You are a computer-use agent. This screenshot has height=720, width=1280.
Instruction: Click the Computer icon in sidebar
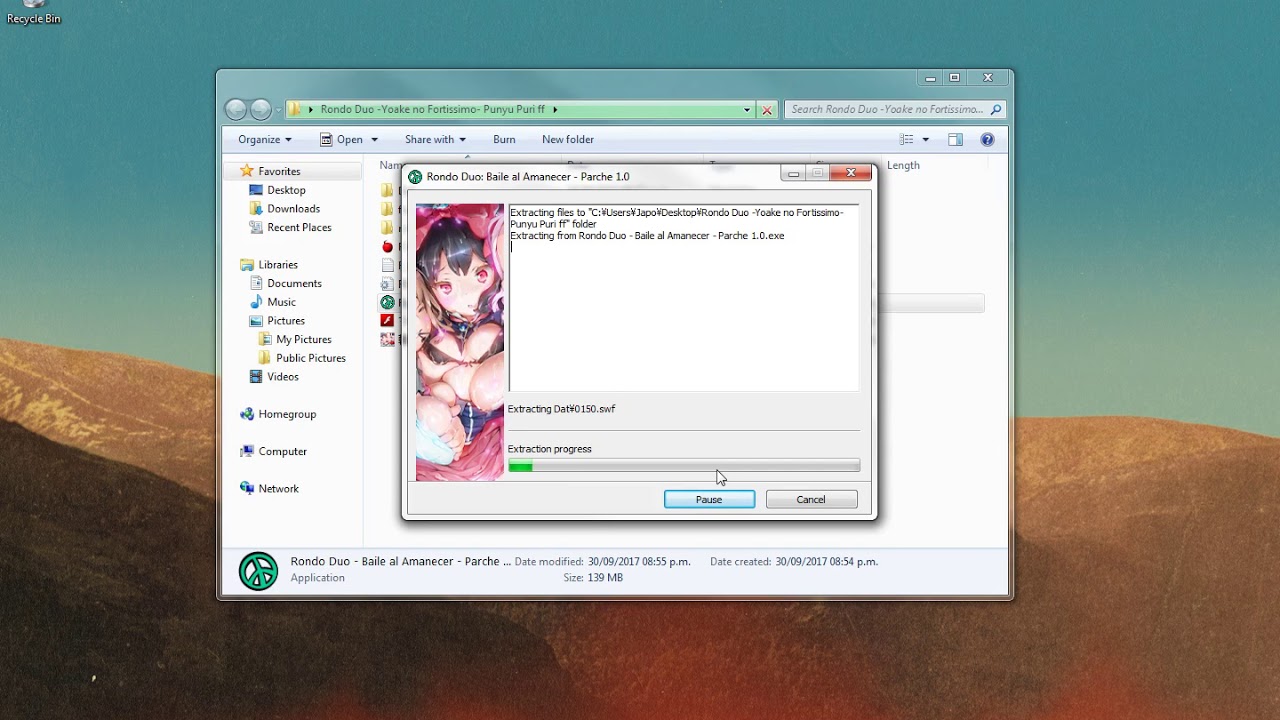pyautogui.click(x=247, y=451)
